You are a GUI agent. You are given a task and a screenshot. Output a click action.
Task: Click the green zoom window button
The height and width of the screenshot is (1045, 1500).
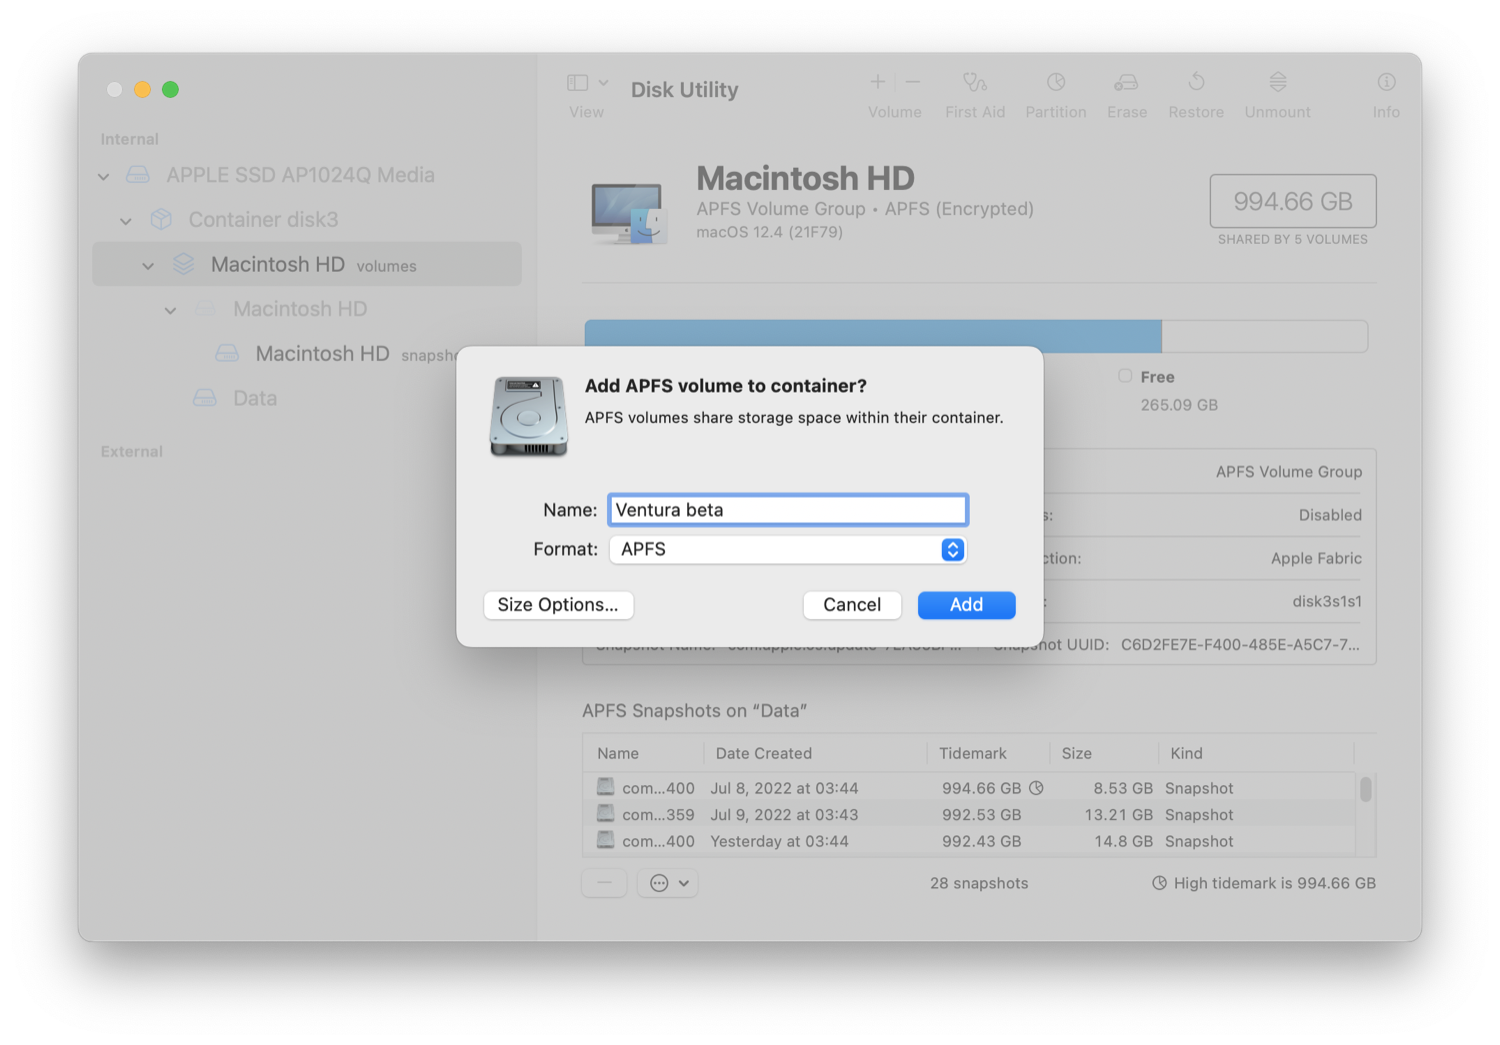171,90
